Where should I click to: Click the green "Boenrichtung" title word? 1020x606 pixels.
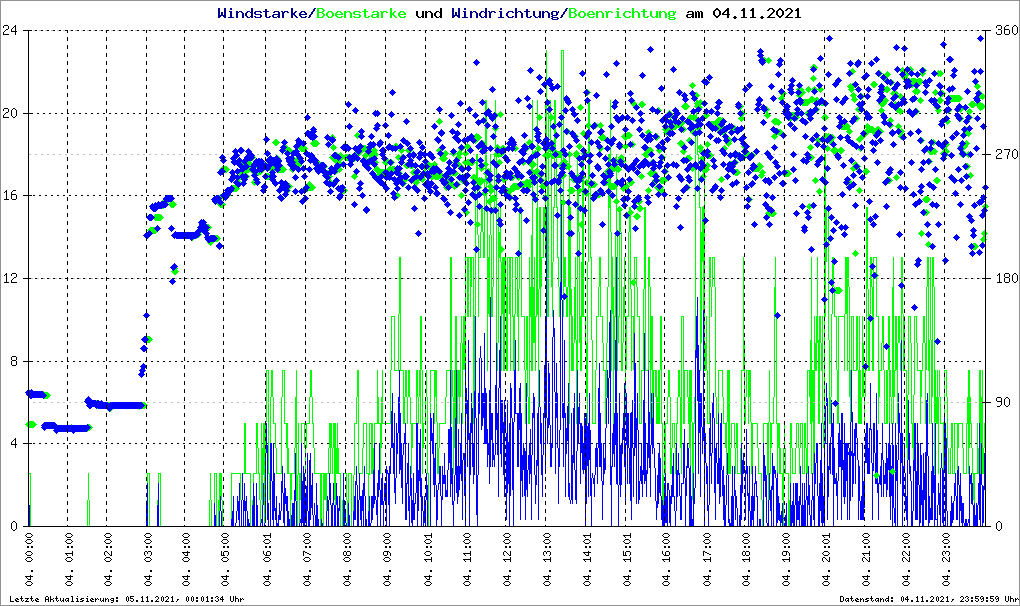[623, 14]
